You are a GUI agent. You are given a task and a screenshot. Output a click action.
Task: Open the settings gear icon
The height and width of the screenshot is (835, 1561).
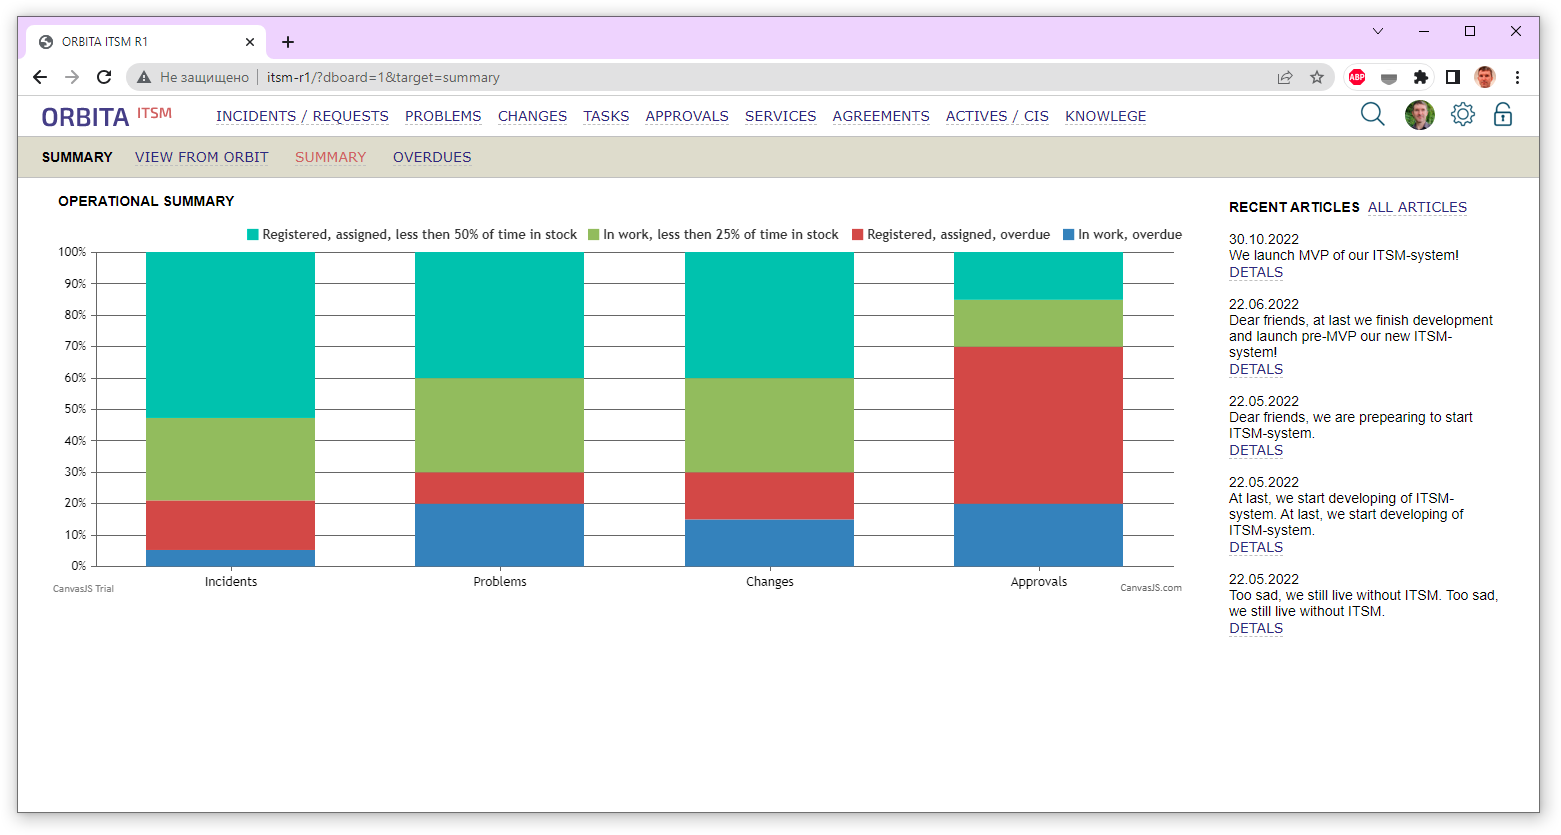point(1462,115)
